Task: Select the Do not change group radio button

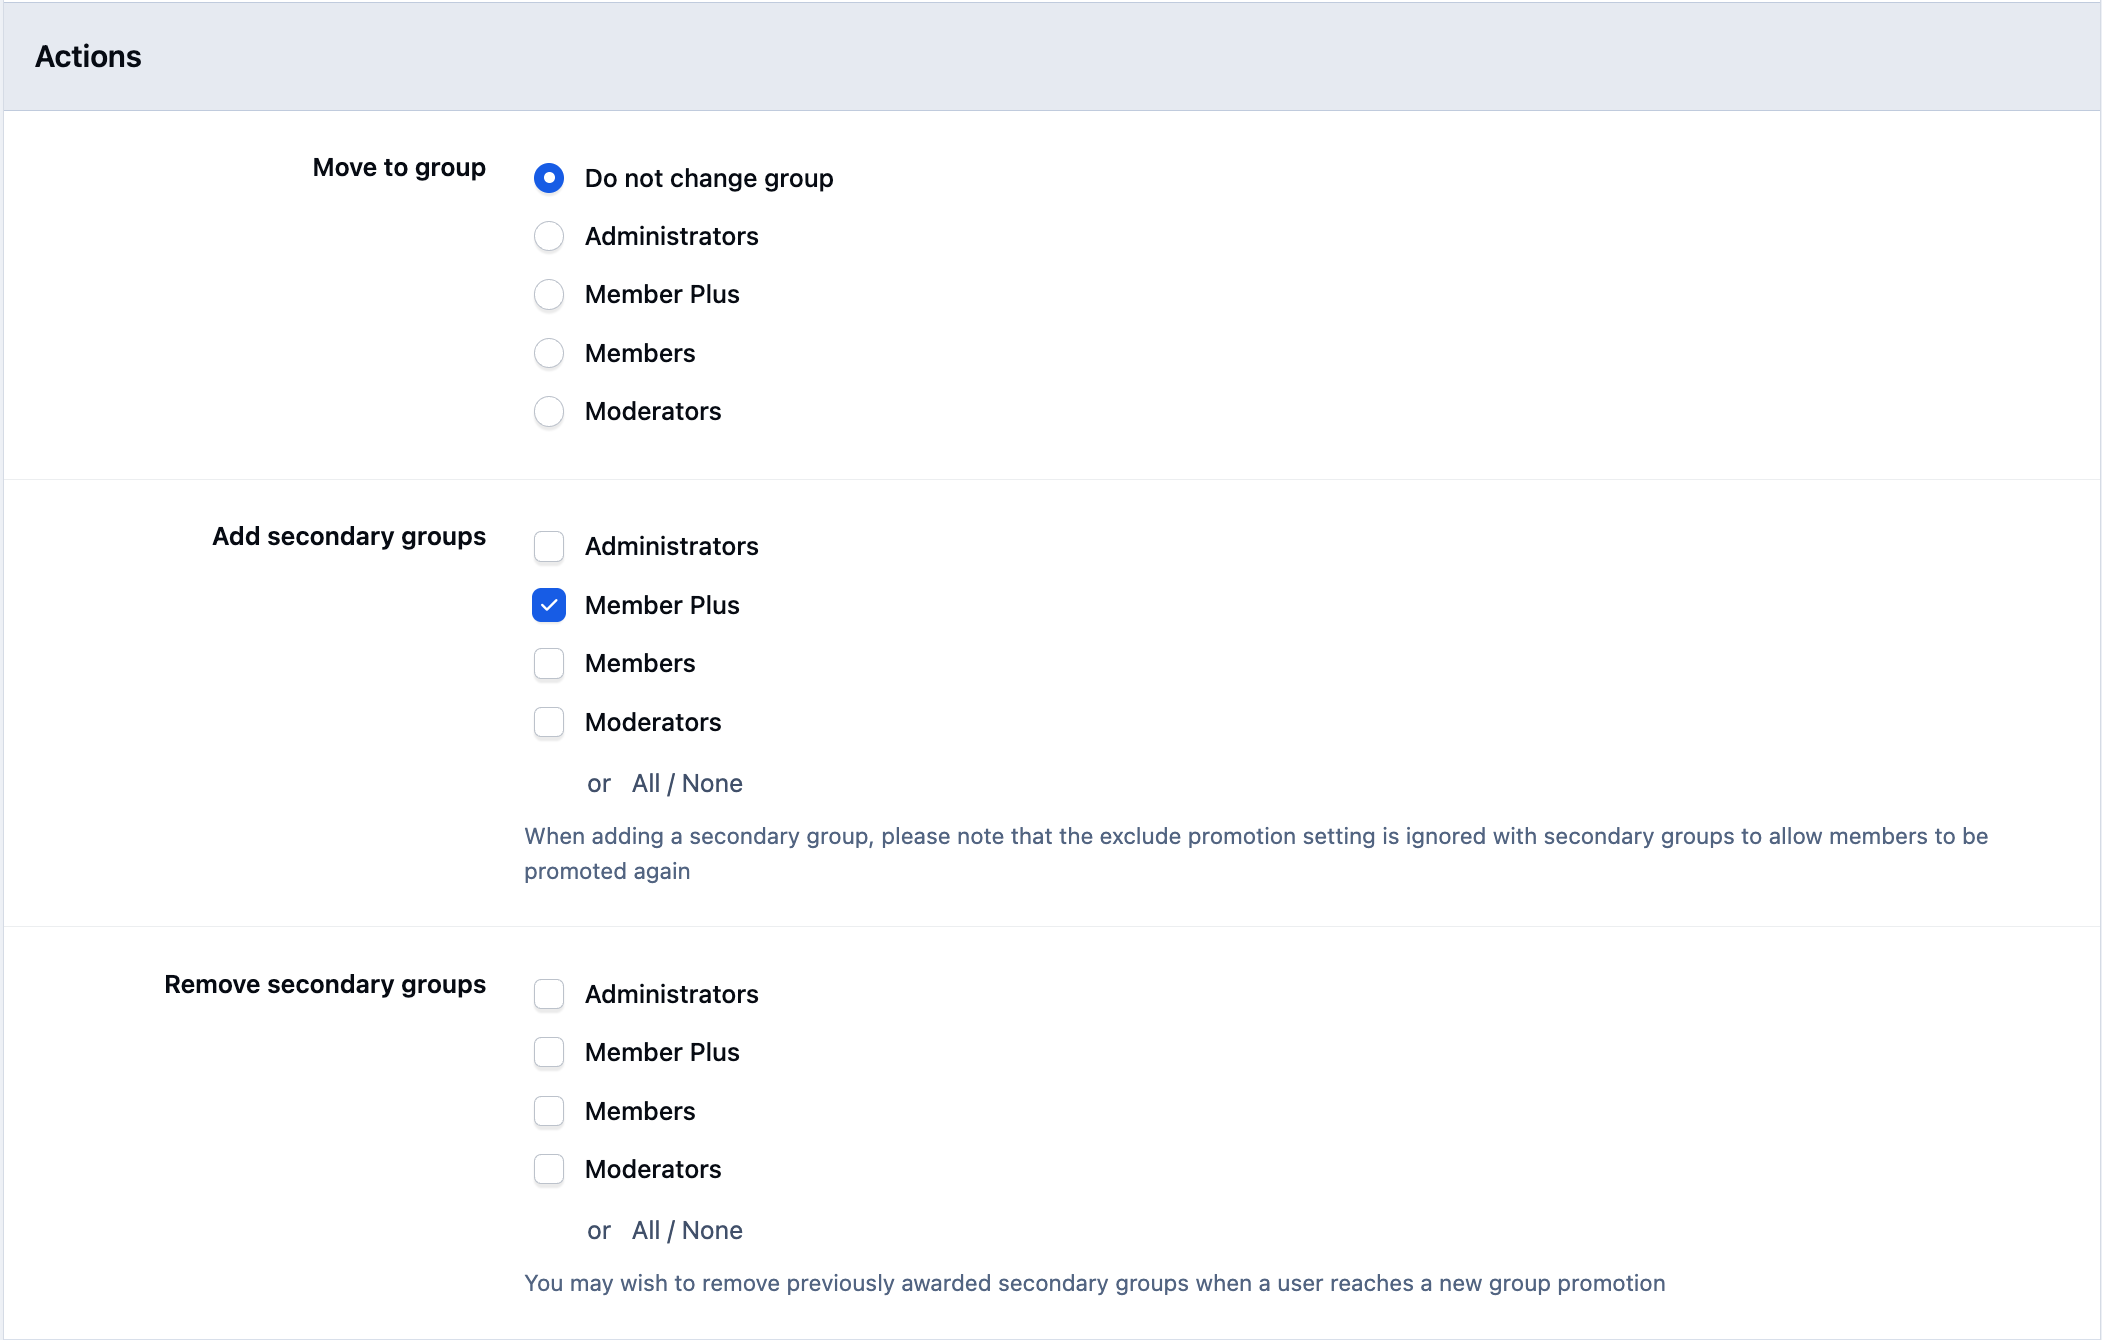Action: coord(549,178)
